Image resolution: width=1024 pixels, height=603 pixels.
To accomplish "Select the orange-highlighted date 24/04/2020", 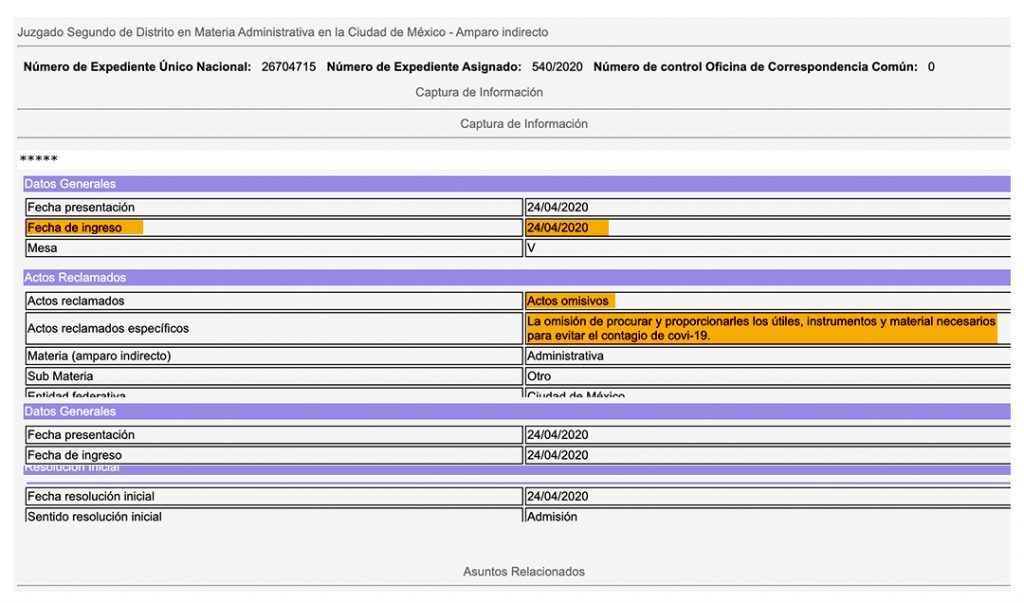I will (x=558, y=227).
